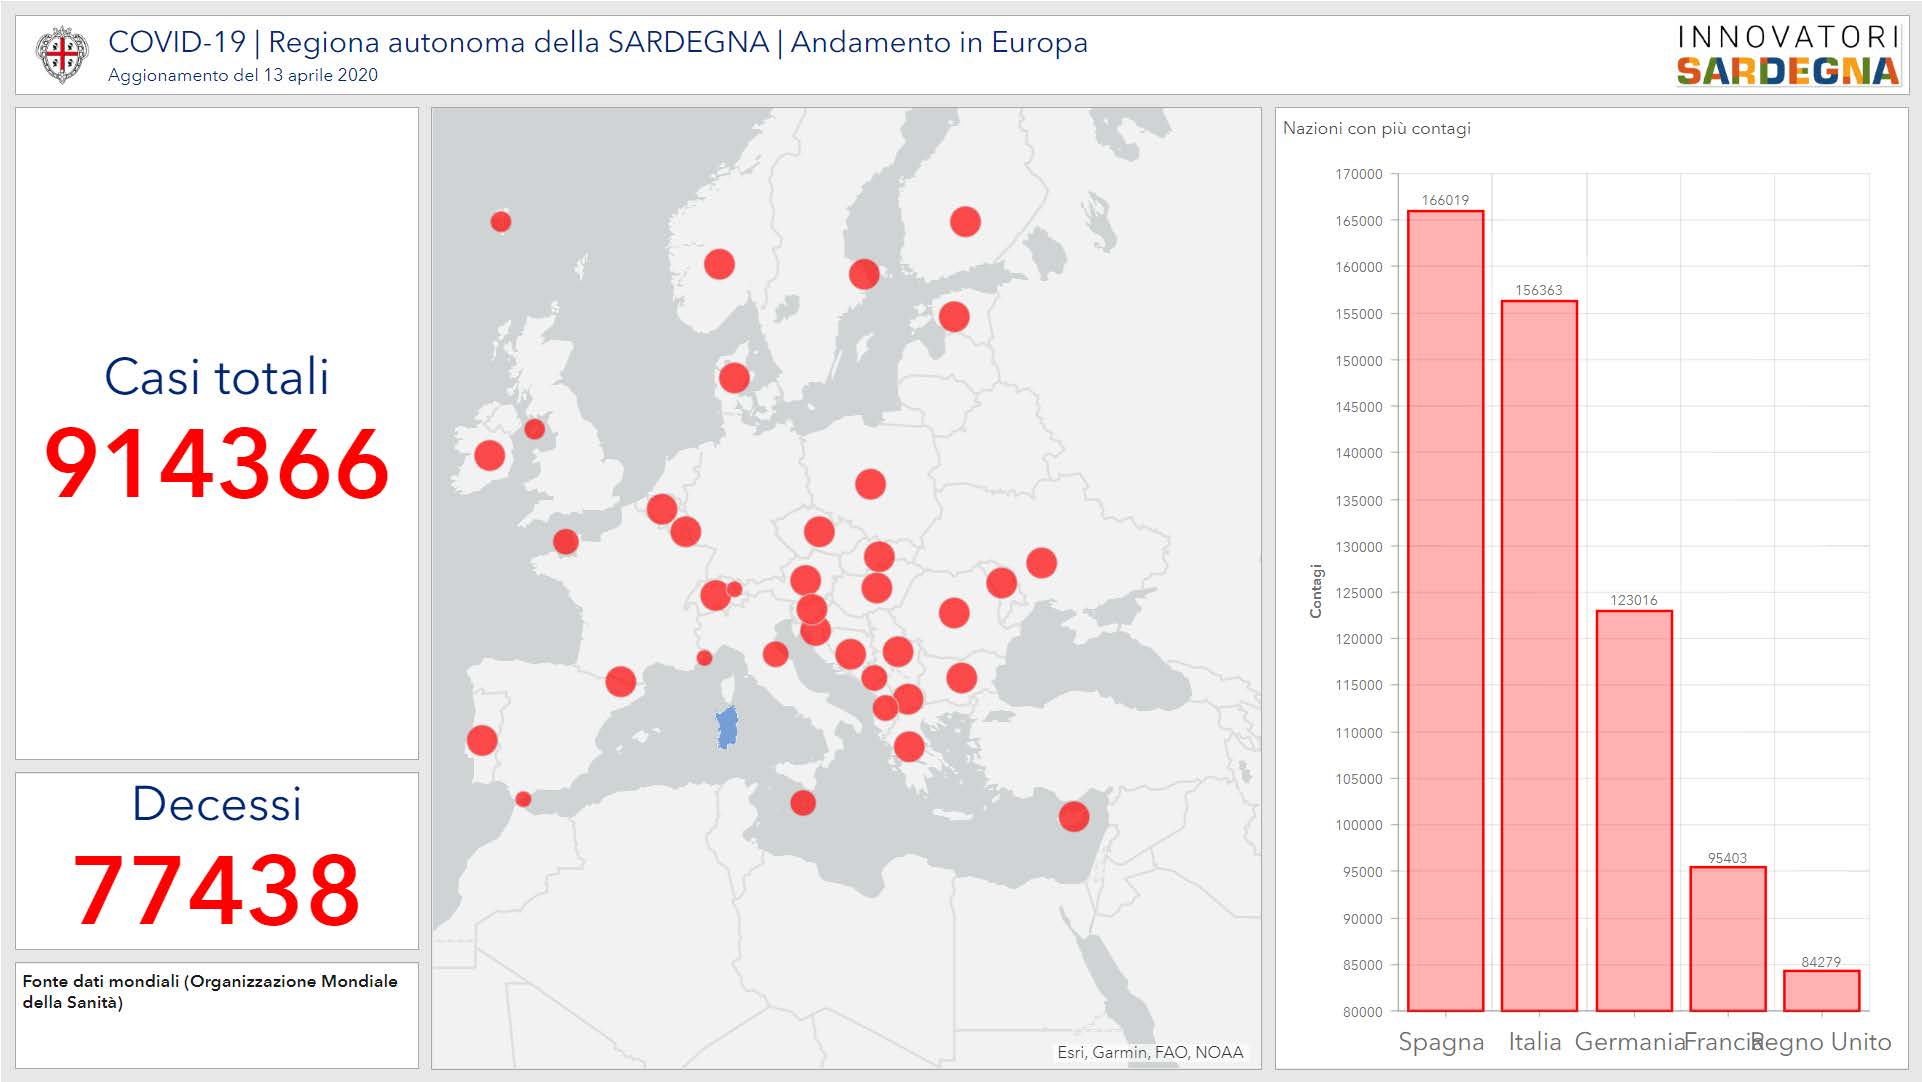The width and height of the screenshot is (1922, 1082).
Task: Click the red marker over Portugal
Action: click(x=482, y=740)
